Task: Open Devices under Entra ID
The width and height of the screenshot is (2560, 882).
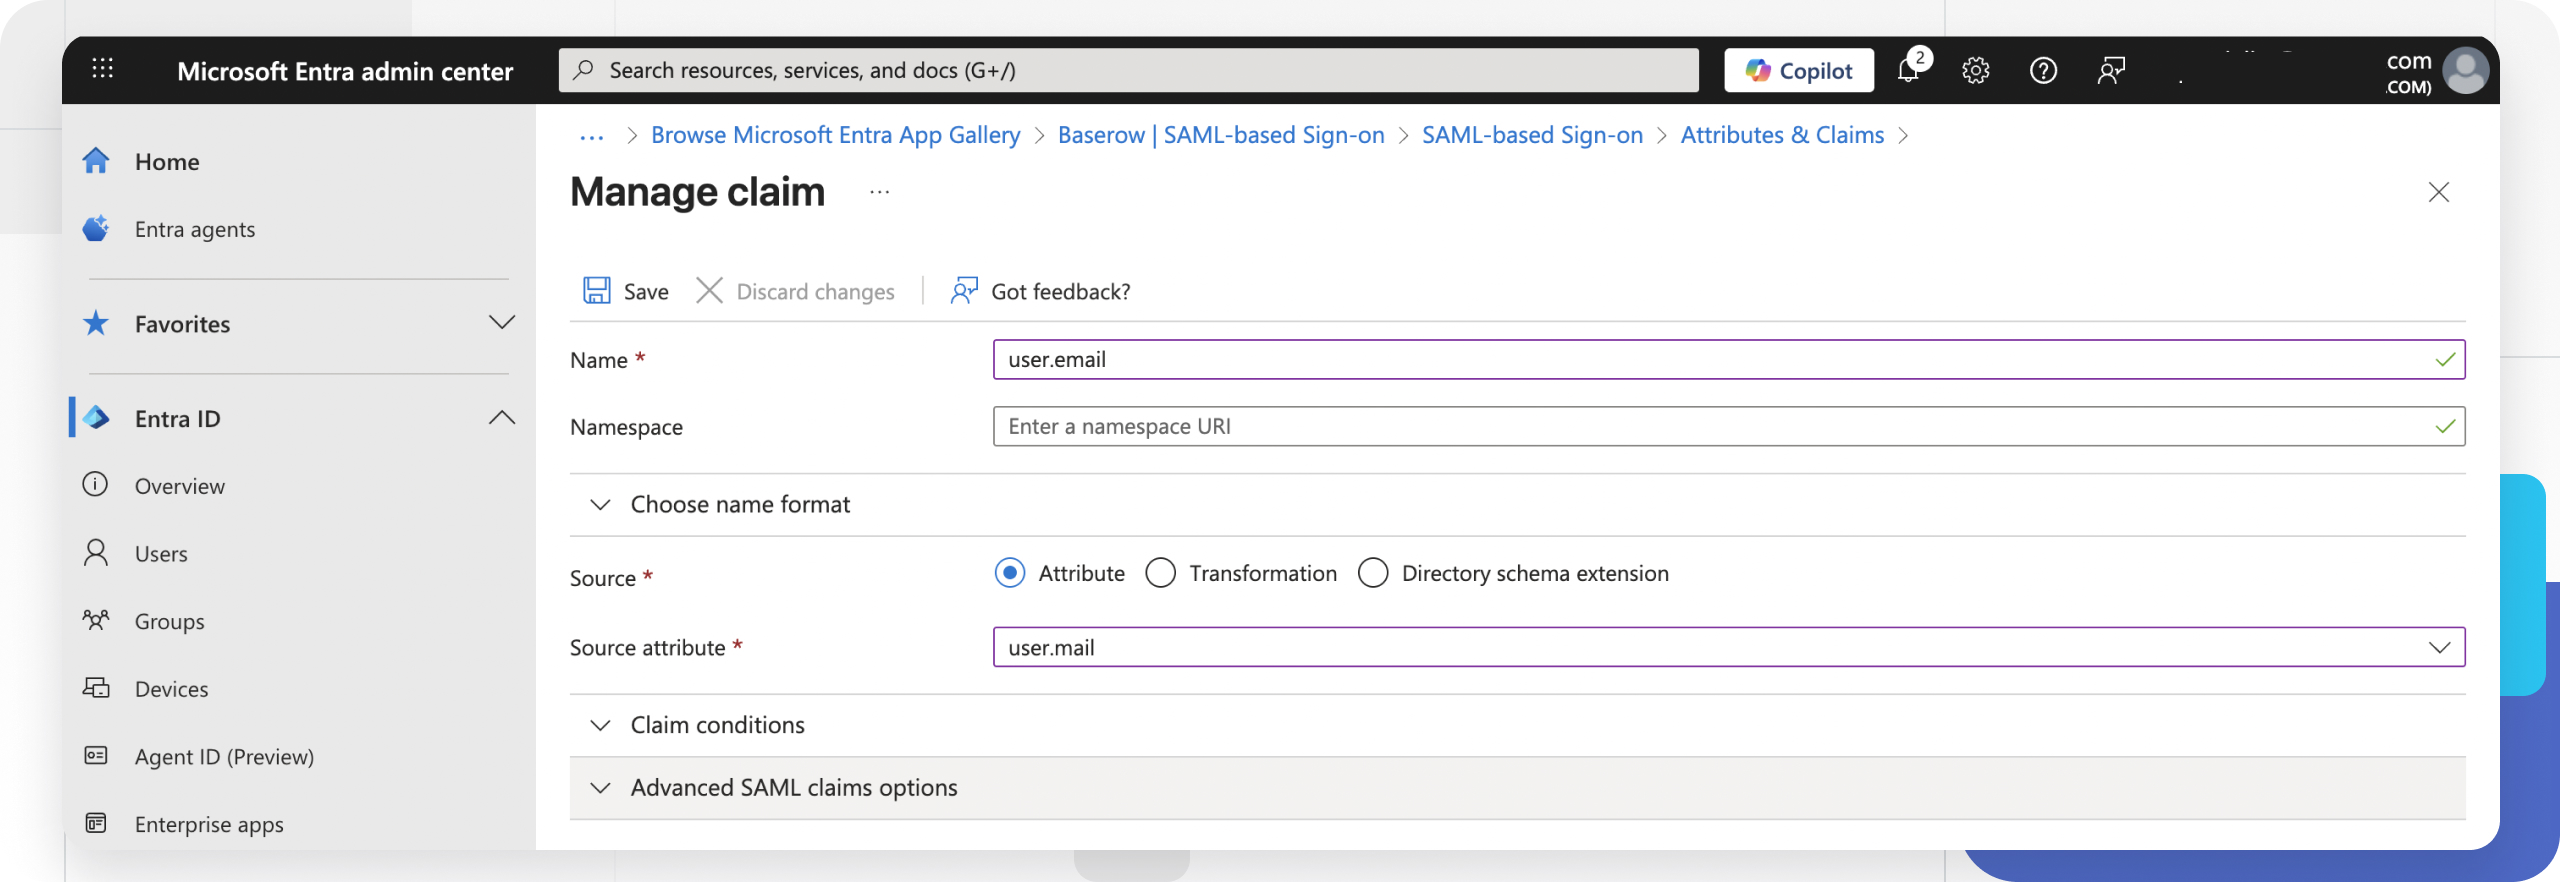Action: coord(172,689)
